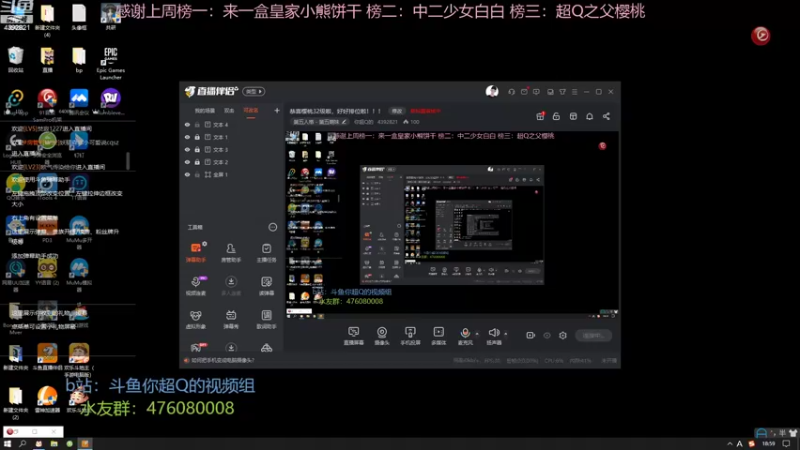The width and height of the screenshot is (800, 450).
Task: Click the scrollbar on desktop chat overlay
Action: click(x=128, y=161)
